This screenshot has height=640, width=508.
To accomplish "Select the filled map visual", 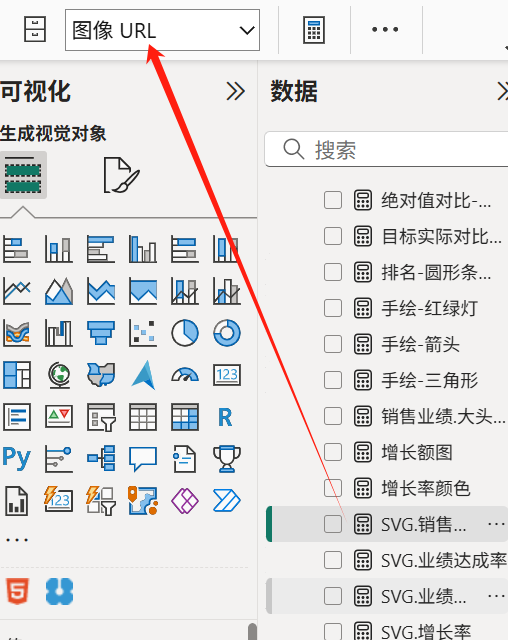I will [x=101, y=375].
